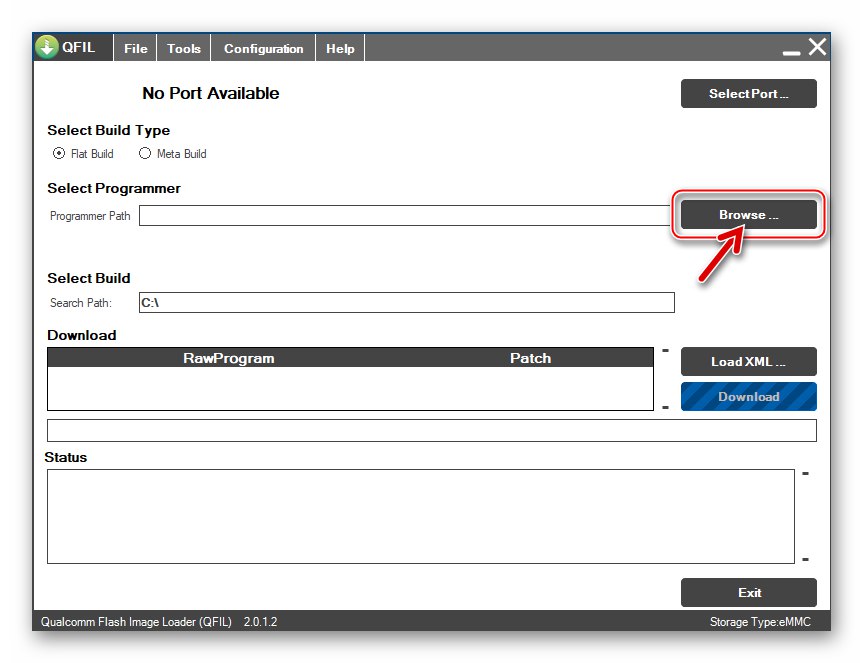The image size is (863, 663).
Task: Open the Configuration menu
Action: click(263, 48)
